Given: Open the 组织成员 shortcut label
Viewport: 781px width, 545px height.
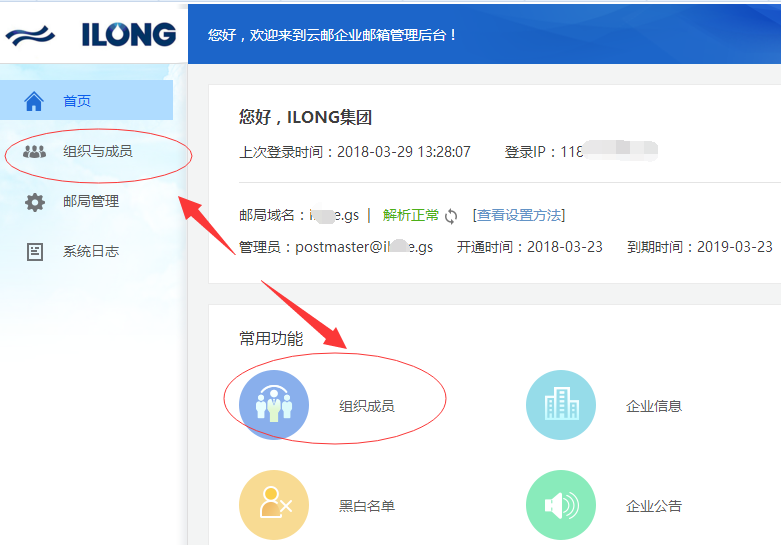Looking at the screenshot, I should [367, 406].
